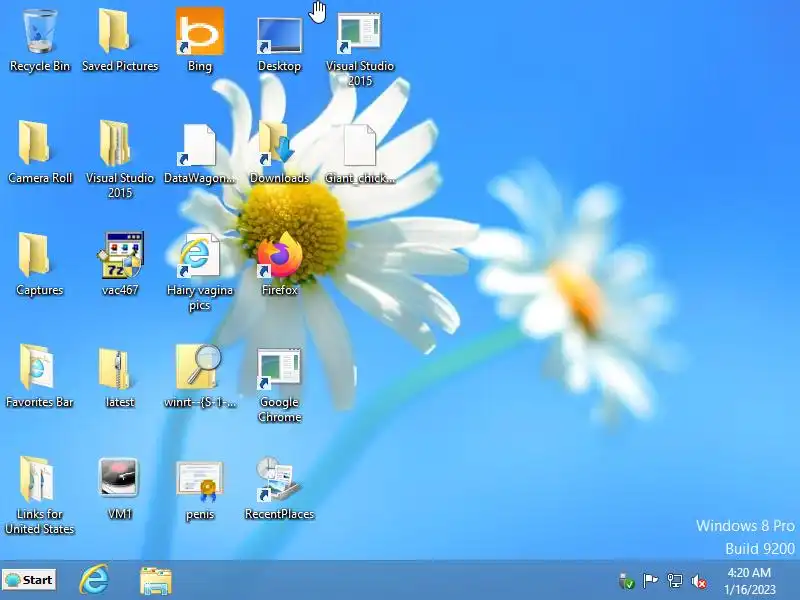Open Internet Explorer from the taskbar
The image size is (800, 600).
94,580
